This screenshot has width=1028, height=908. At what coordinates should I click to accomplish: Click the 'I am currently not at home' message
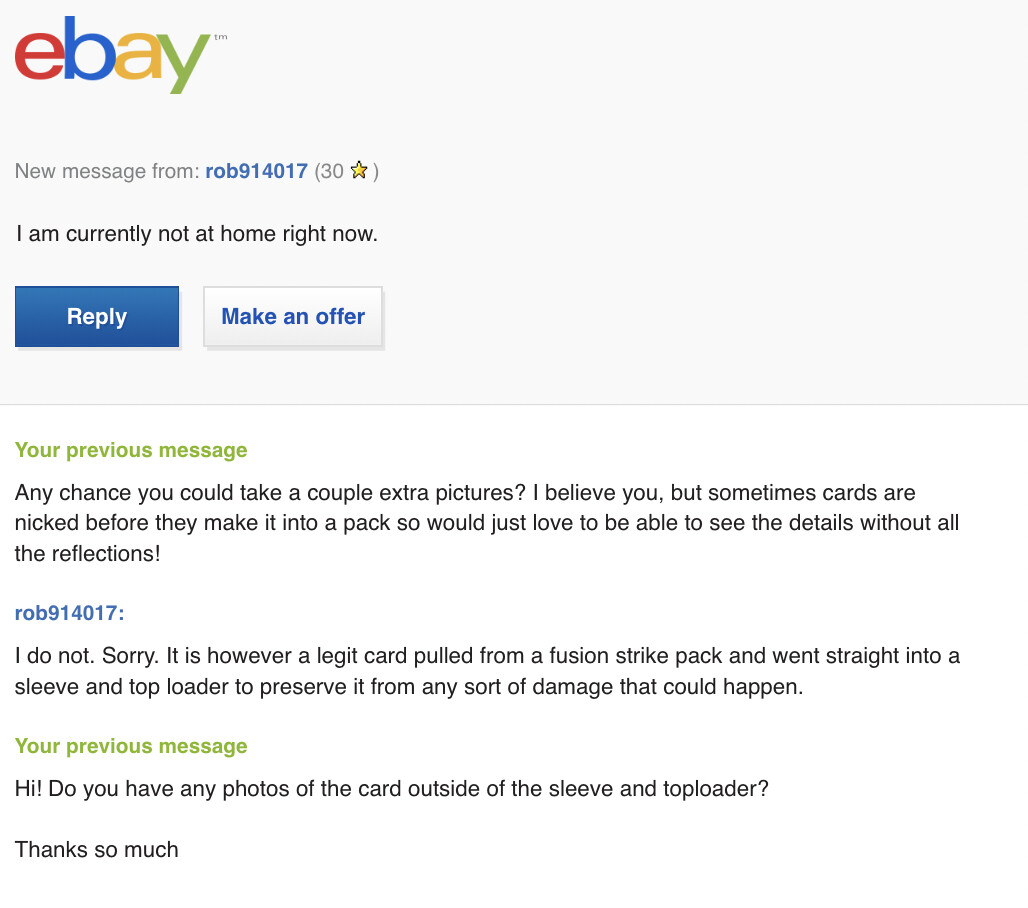(197, 235)
